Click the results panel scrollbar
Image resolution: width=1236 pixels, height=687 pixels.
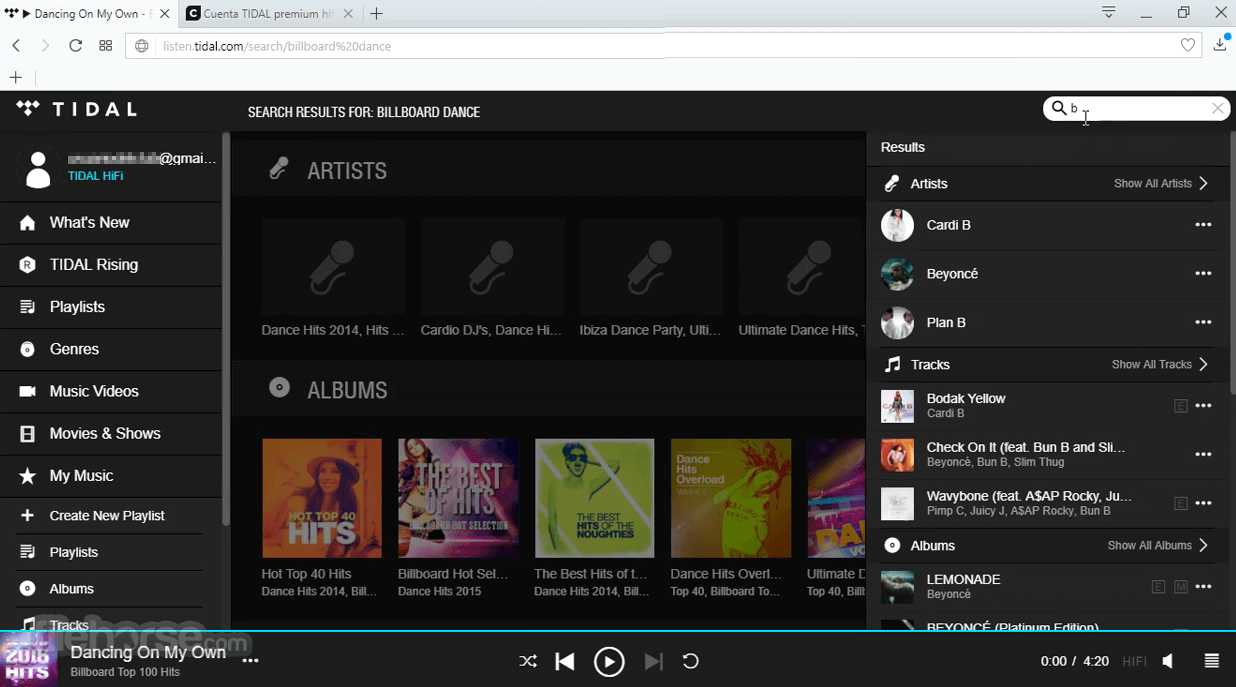point(1231,262)
